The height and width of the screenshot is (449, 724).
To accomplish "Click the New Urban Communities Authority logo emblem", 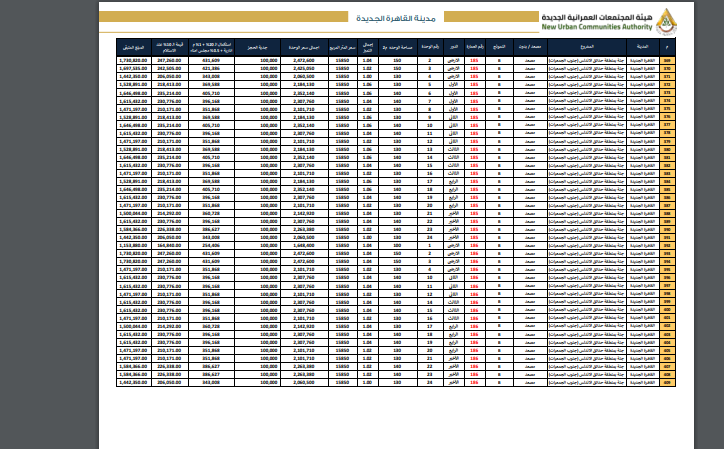I will coord(666,21).
